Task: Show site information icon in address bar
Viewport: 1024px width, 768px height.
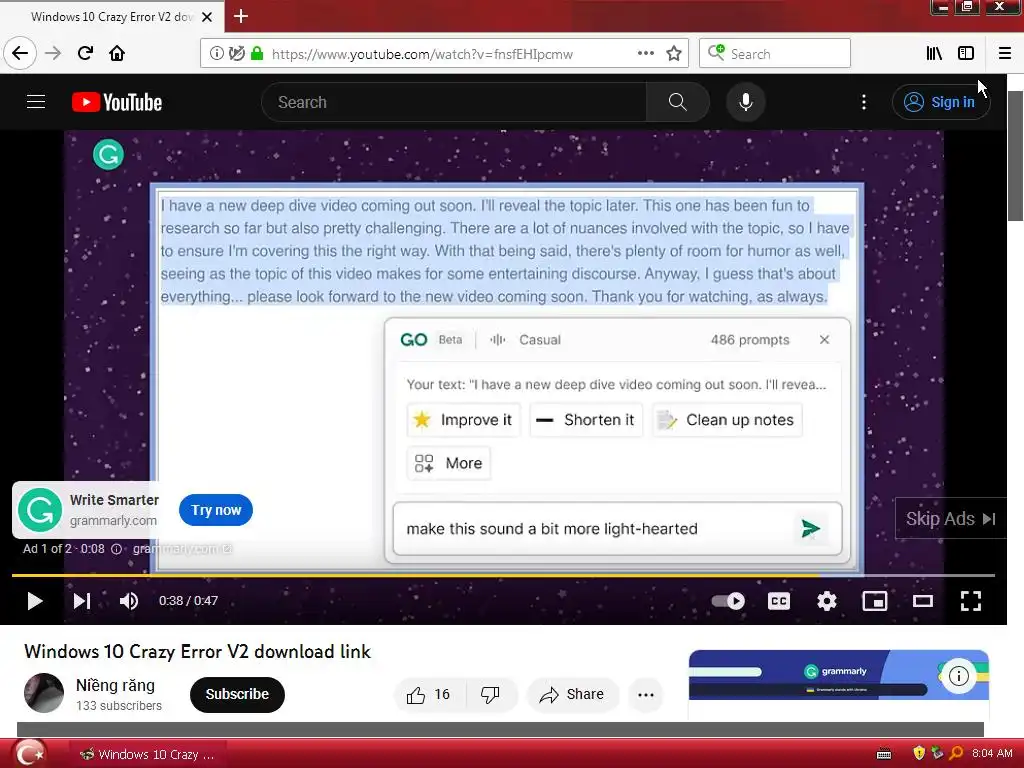Action: coord(216,54)
